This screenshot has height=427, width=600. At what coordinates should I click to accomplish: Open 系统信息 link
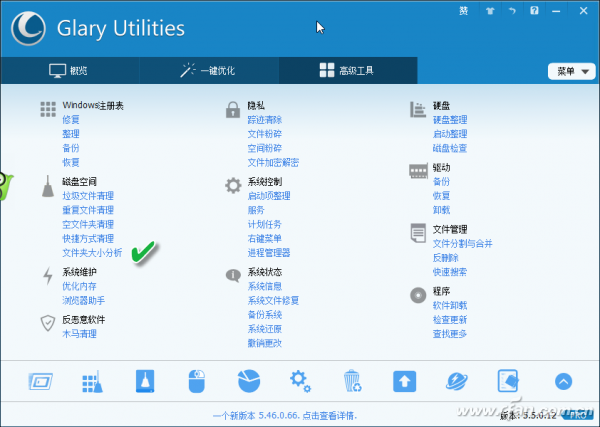pyautogui.click(x=265, y=286)
